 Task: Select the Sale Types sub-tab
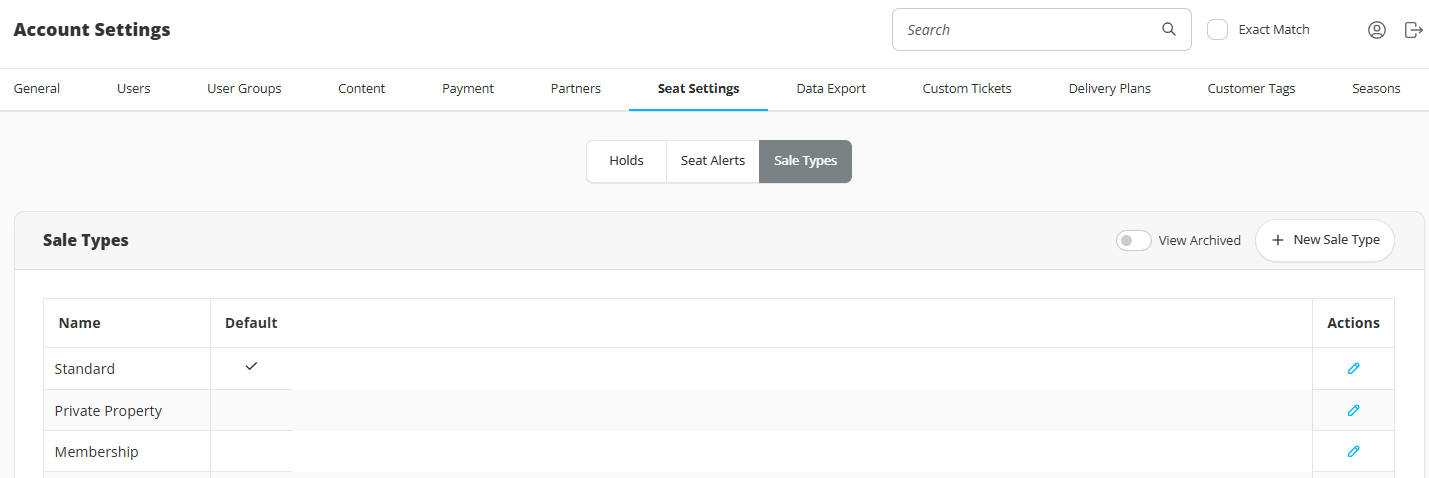point(805,161)
